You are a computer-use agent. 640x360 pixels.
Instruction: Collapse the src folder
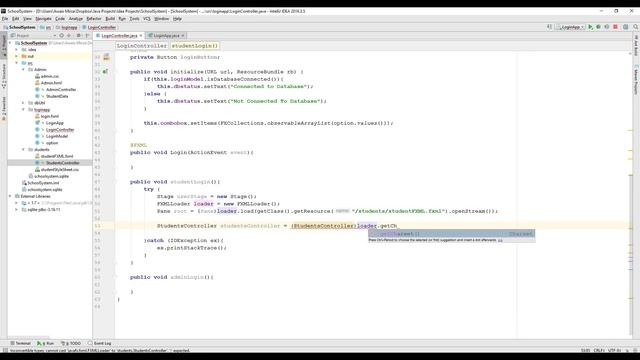point(17,63)
